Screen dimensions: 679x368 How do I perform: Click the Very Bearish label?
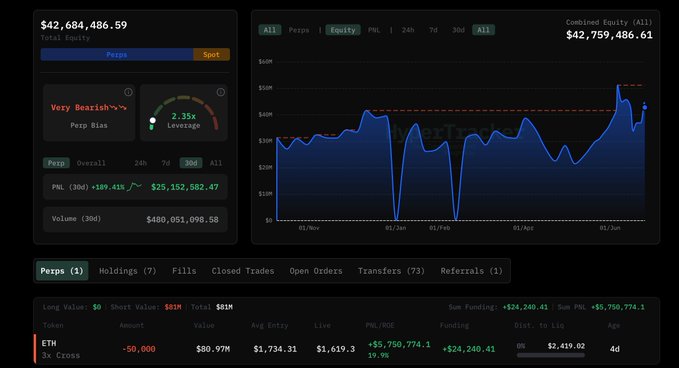click(80, 107)
